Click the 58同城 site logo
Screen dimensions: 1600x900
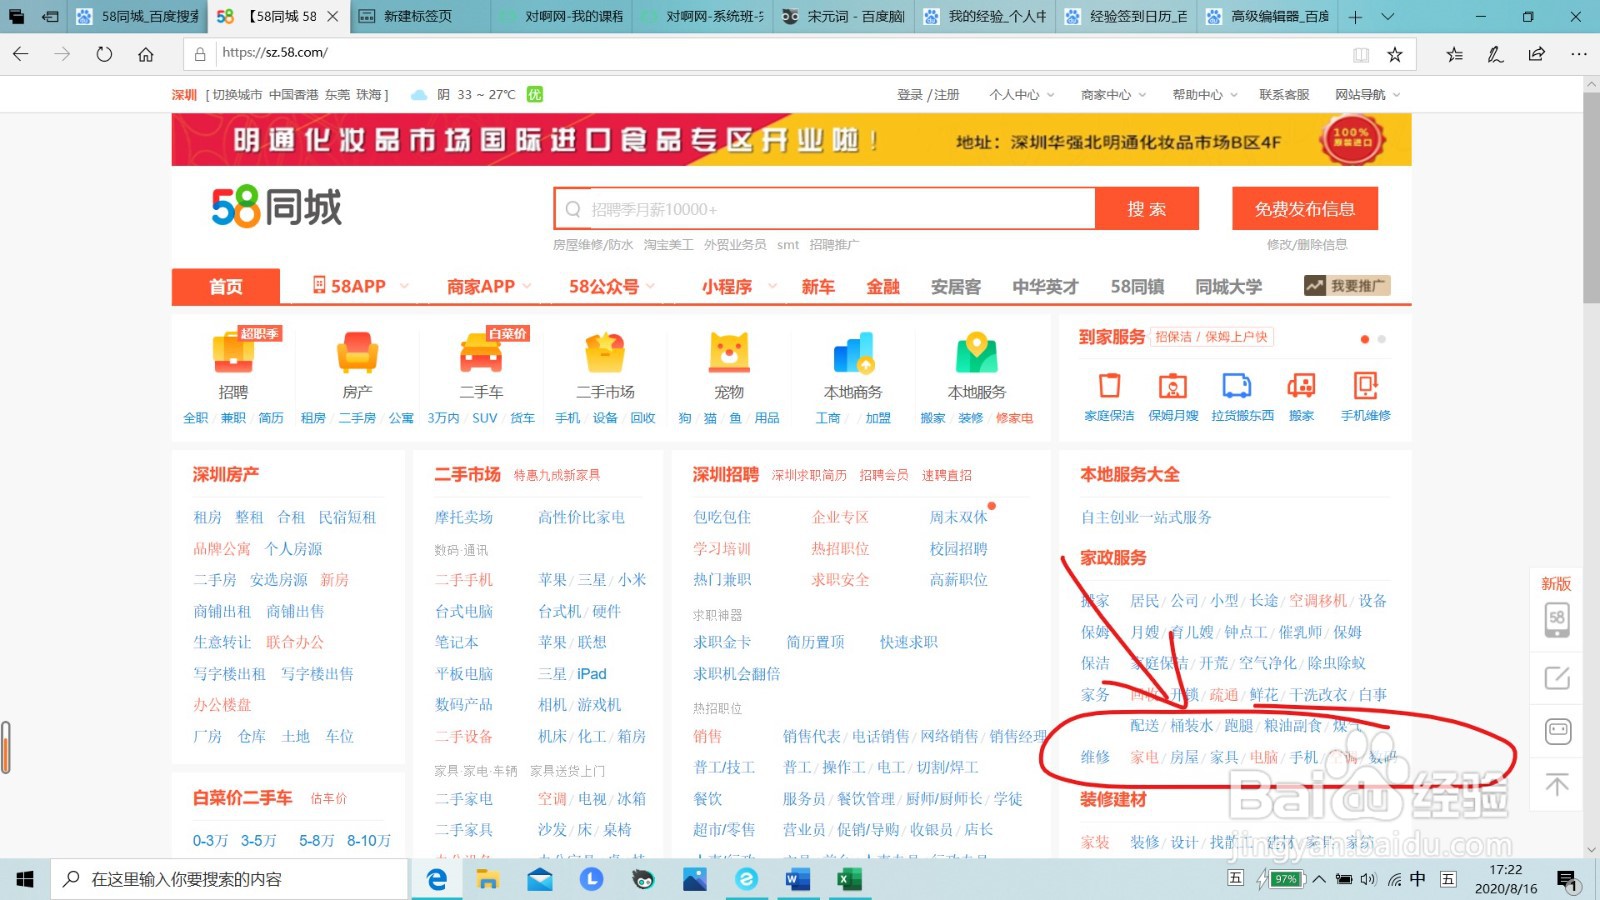tap(277, 207)
